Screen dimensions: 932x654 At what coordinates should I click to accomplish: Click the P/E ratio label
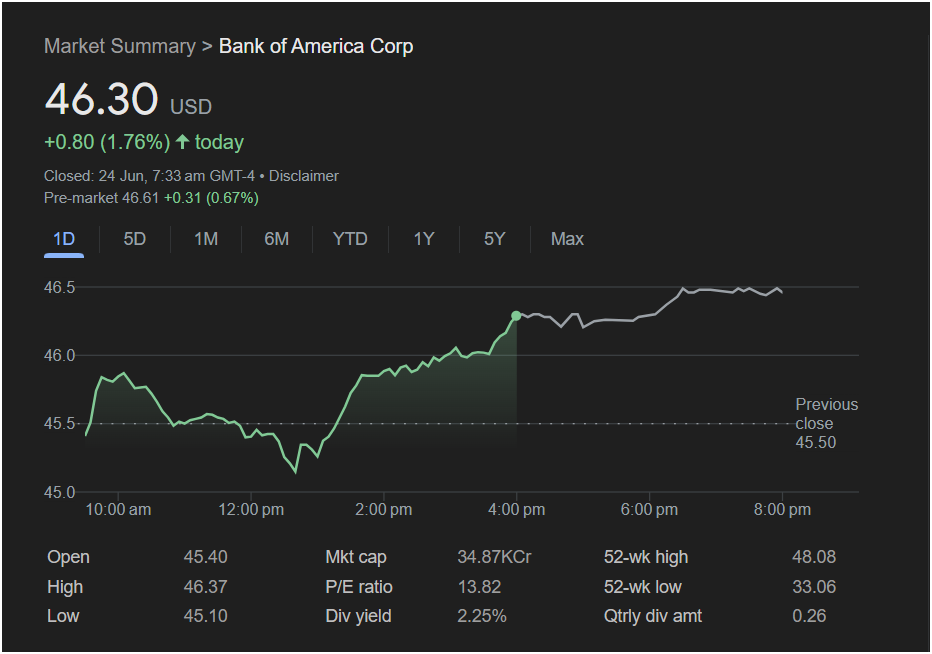click(x=359, y=587)
